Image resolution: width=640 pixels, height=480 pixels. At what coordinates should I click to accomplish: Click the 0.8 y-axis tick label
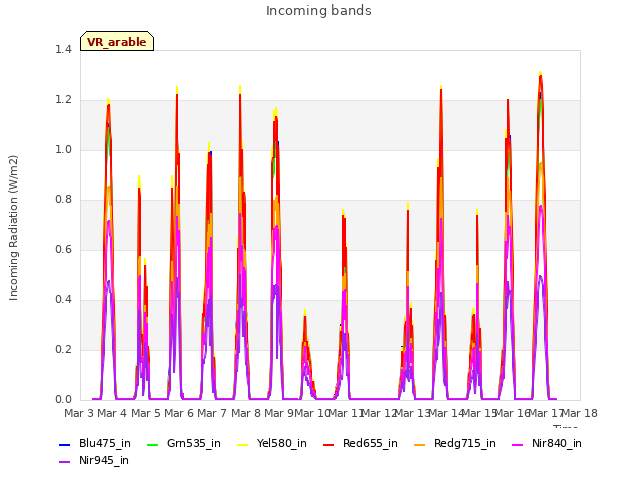(63, 200)
